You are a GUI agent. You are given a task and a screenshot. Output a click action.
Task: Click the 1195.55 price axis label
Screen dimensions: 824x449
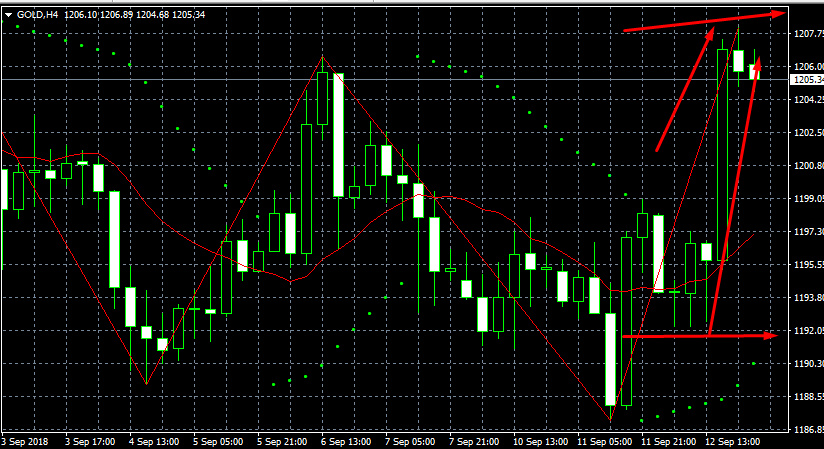pyautogui.click(x=808, y=265)
